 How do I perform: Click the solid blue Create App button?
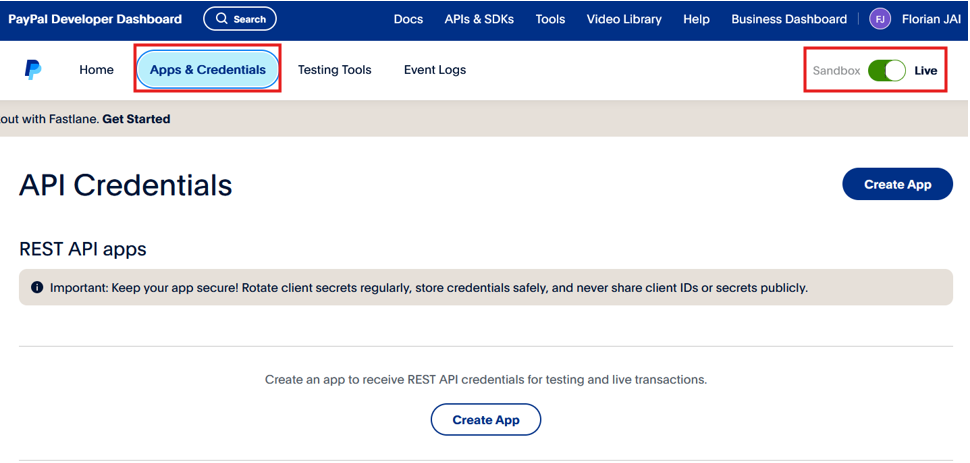point(897,184)
